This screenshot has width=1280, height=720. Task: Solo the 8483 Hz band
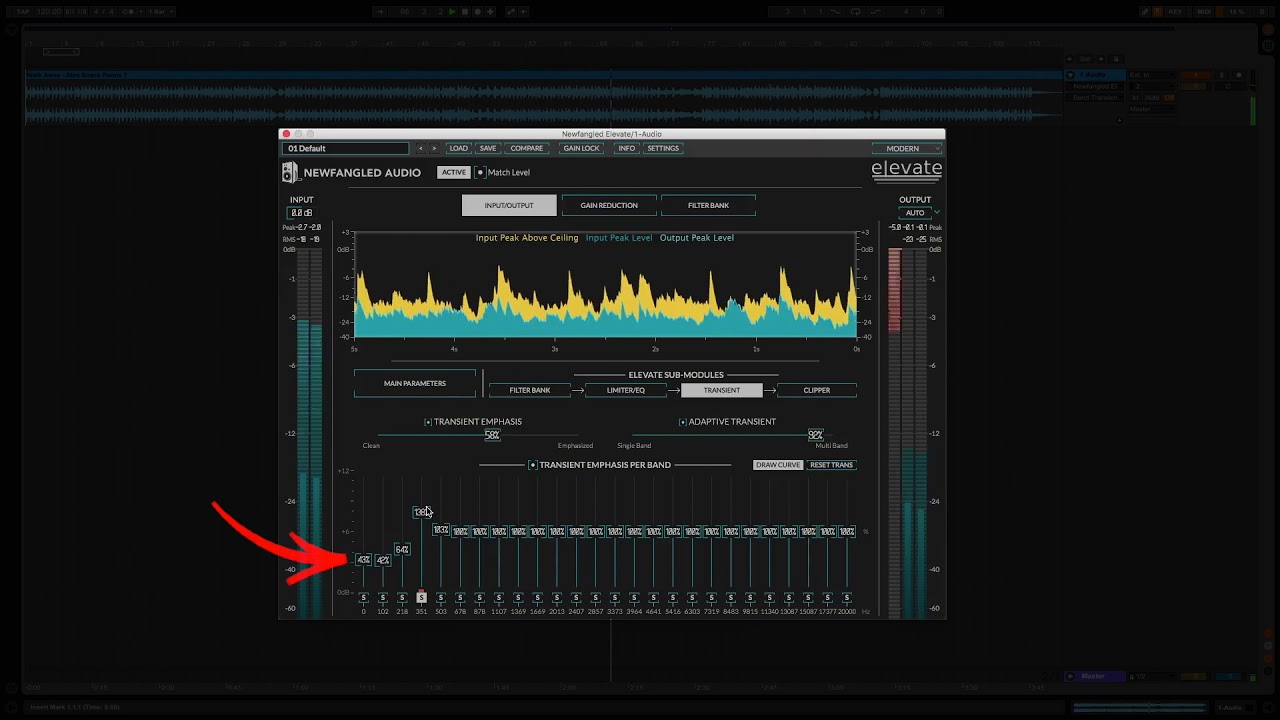[x=731, y=598]
